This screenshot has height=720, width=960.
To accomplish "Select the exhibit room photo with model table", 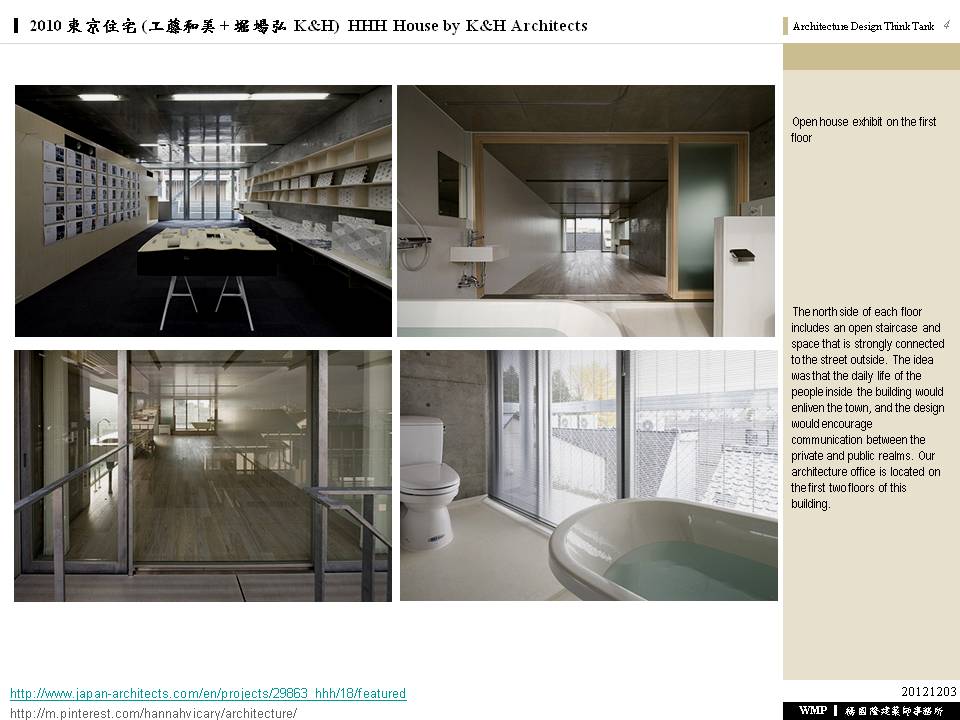I will [203, 210].
